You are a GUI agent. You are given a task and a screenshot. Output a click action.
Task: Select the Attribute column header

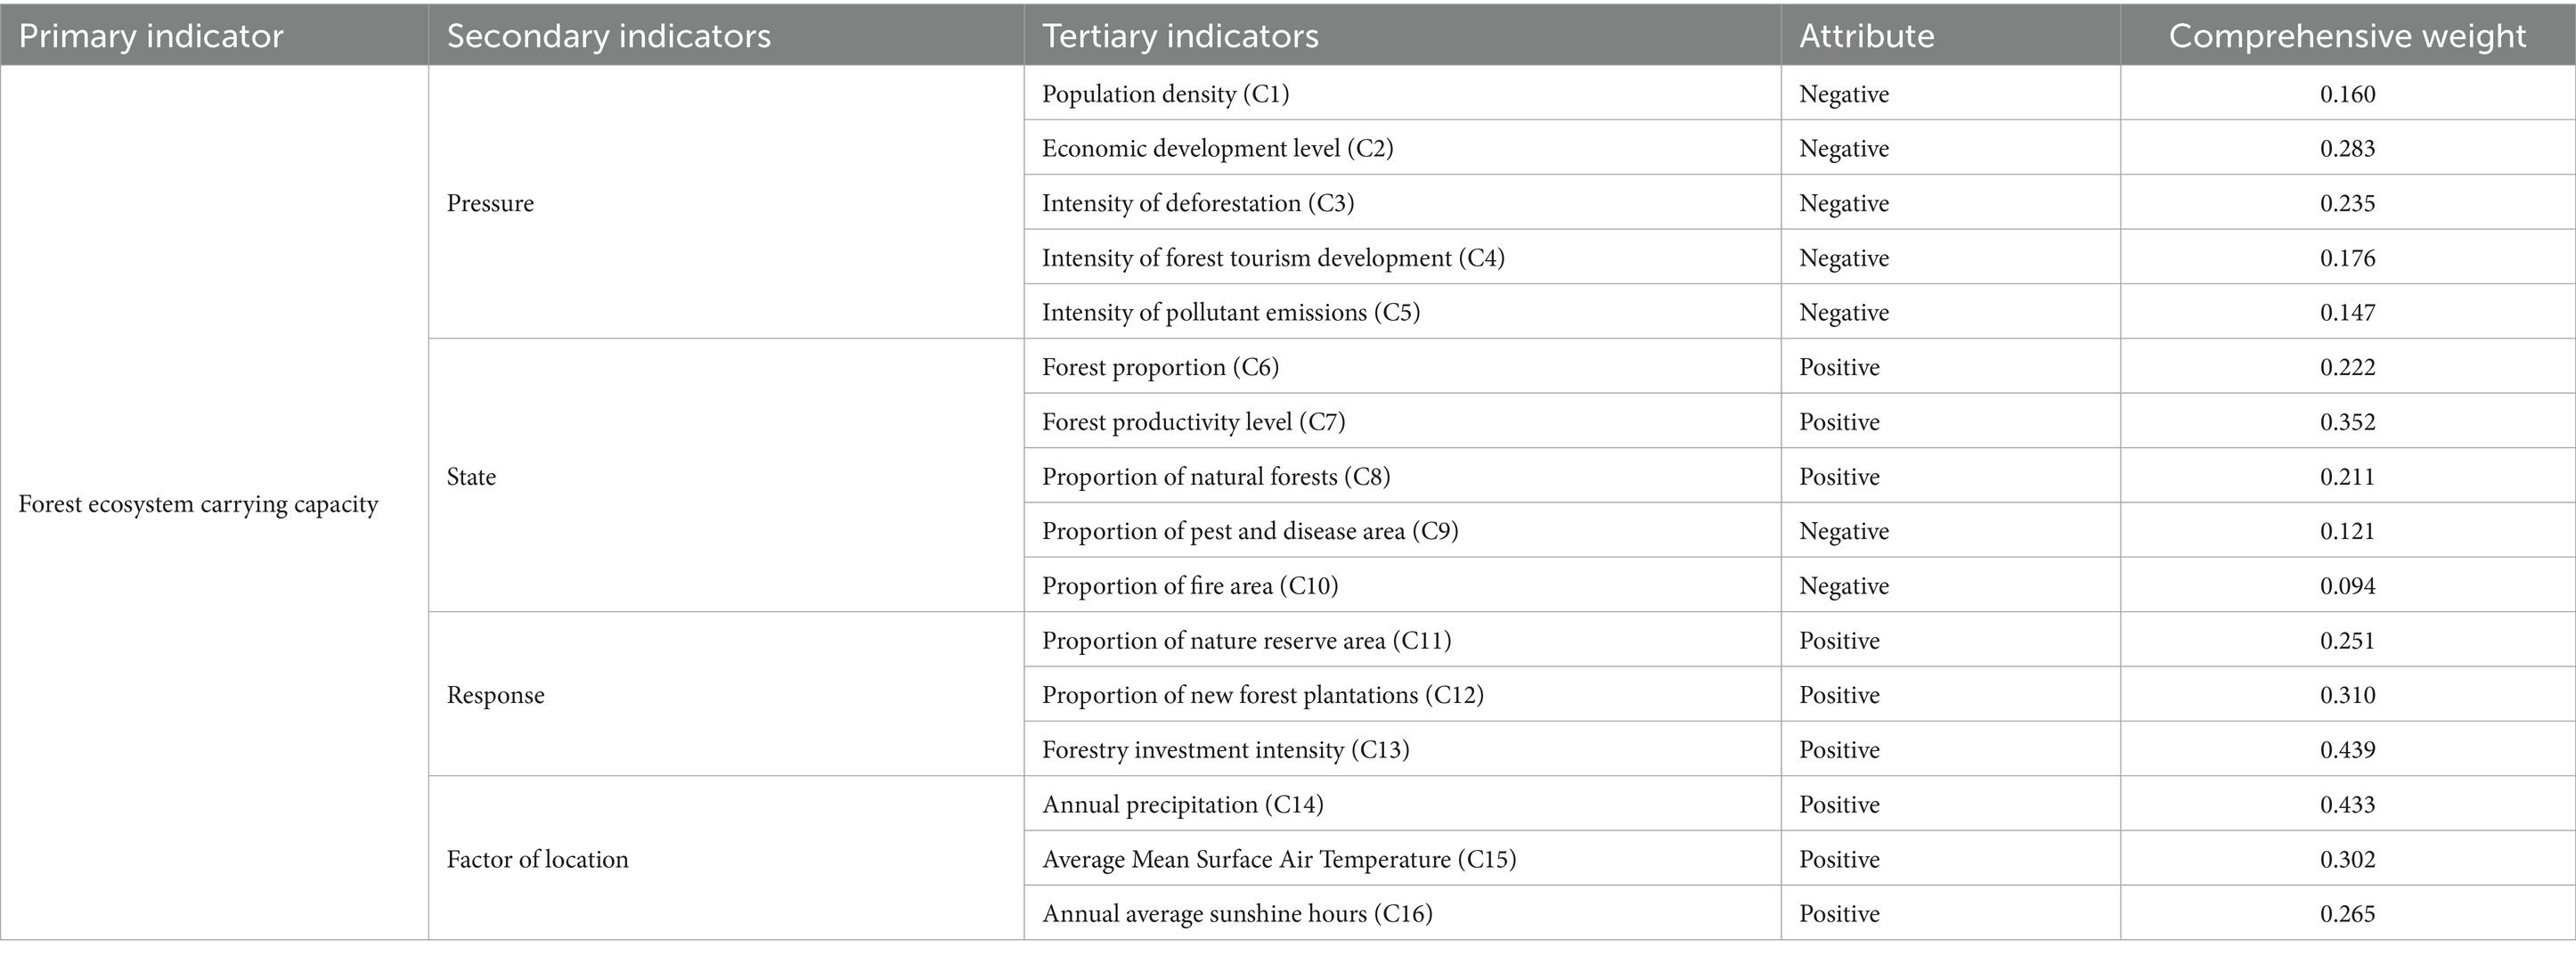[x=1950, y=35]
